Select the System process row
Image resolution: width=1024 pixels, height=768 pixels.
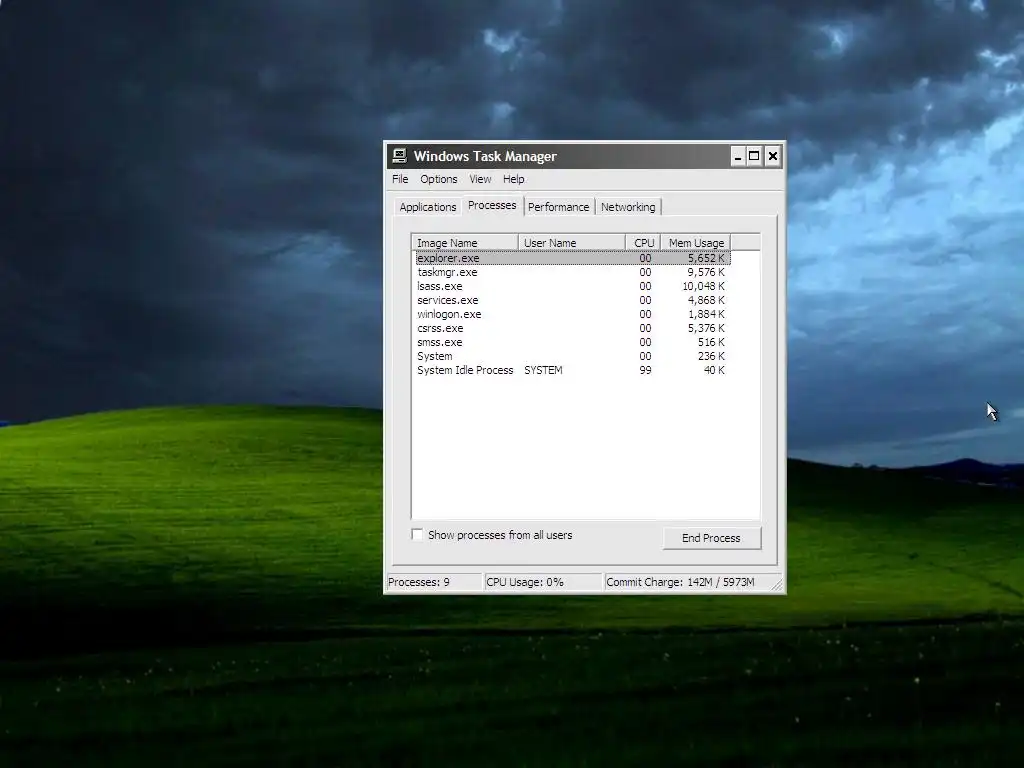coord(572,357)
